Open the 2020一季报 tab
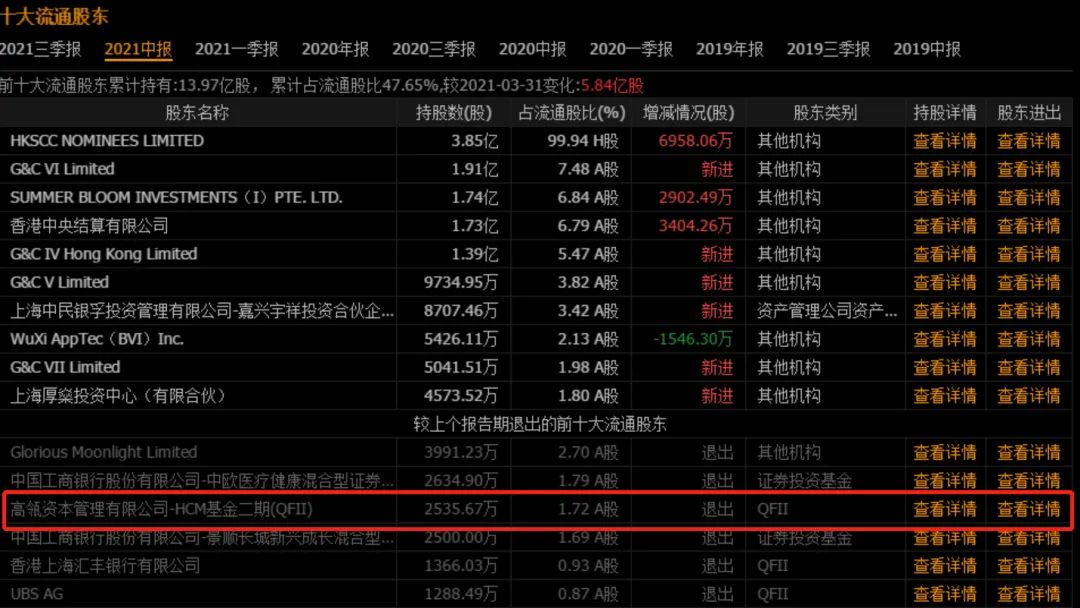This screenshot has height=608, width=1080. coord(631,50)
